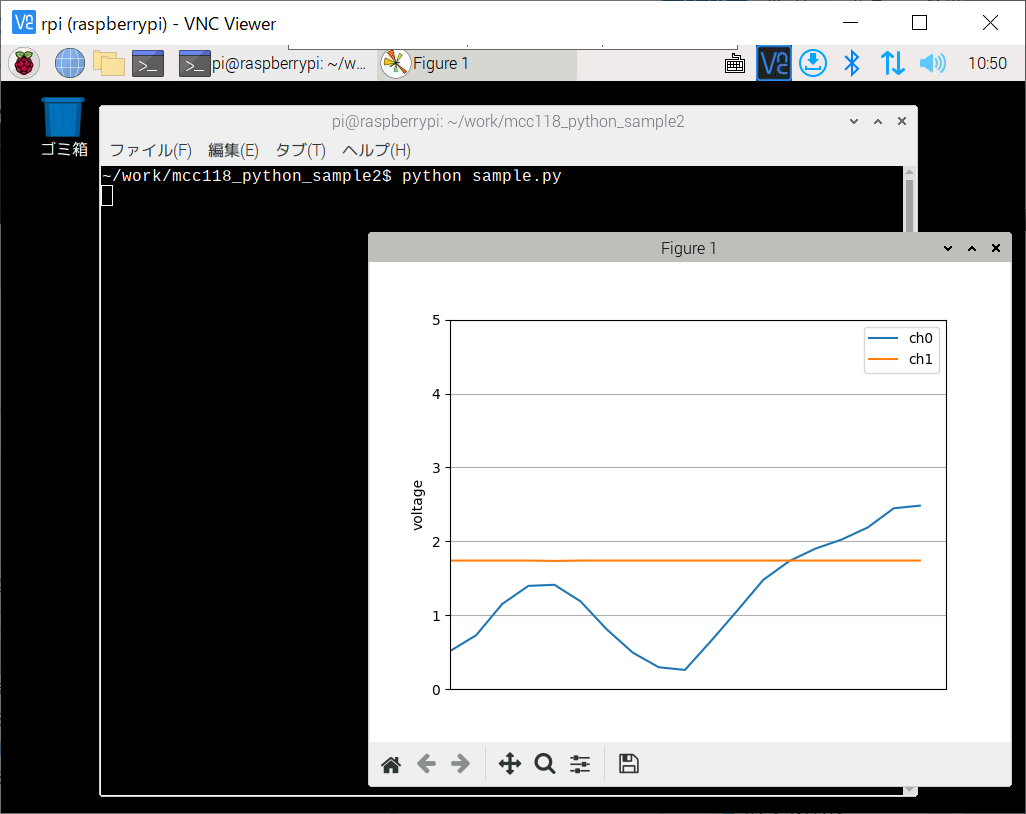Switch to pi@raspberrypi terminal taskbar button

(273, 64)
